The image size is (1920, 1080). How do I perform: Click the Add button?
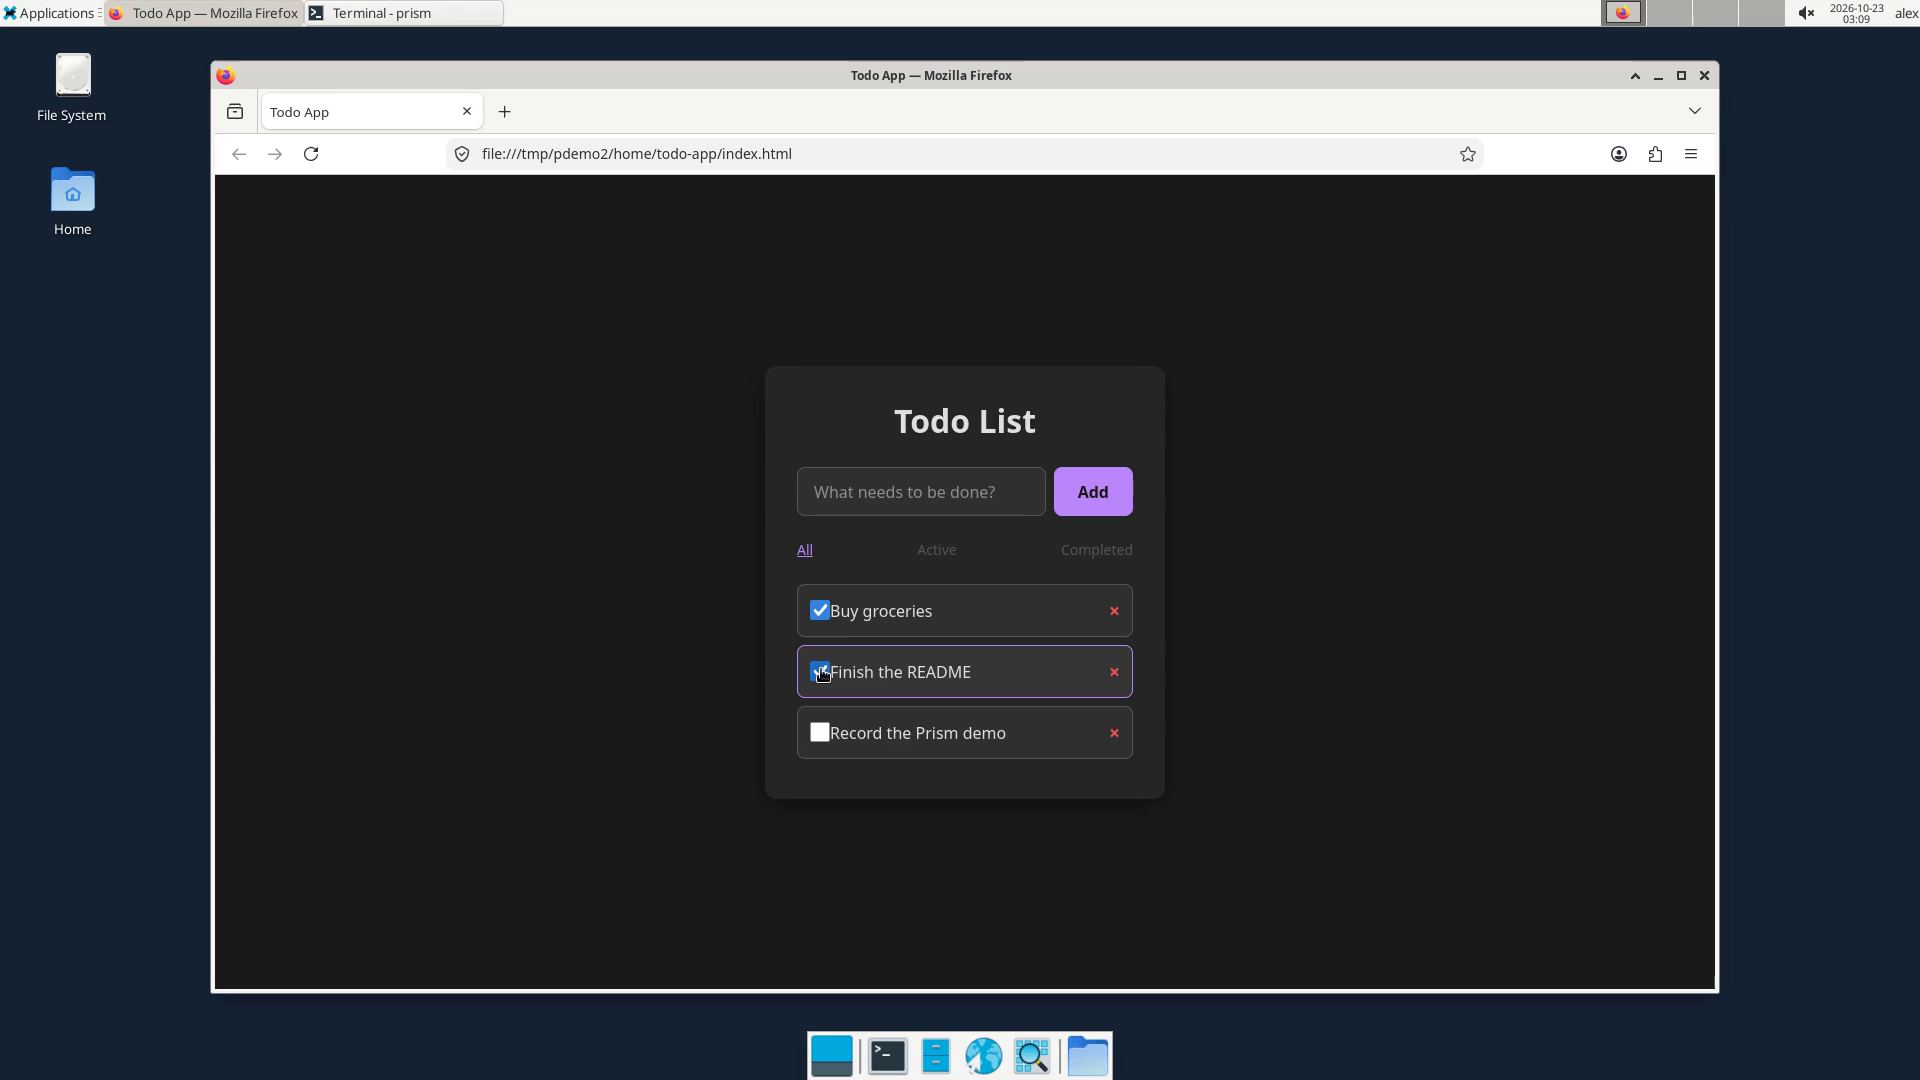tap(1093, 492)
